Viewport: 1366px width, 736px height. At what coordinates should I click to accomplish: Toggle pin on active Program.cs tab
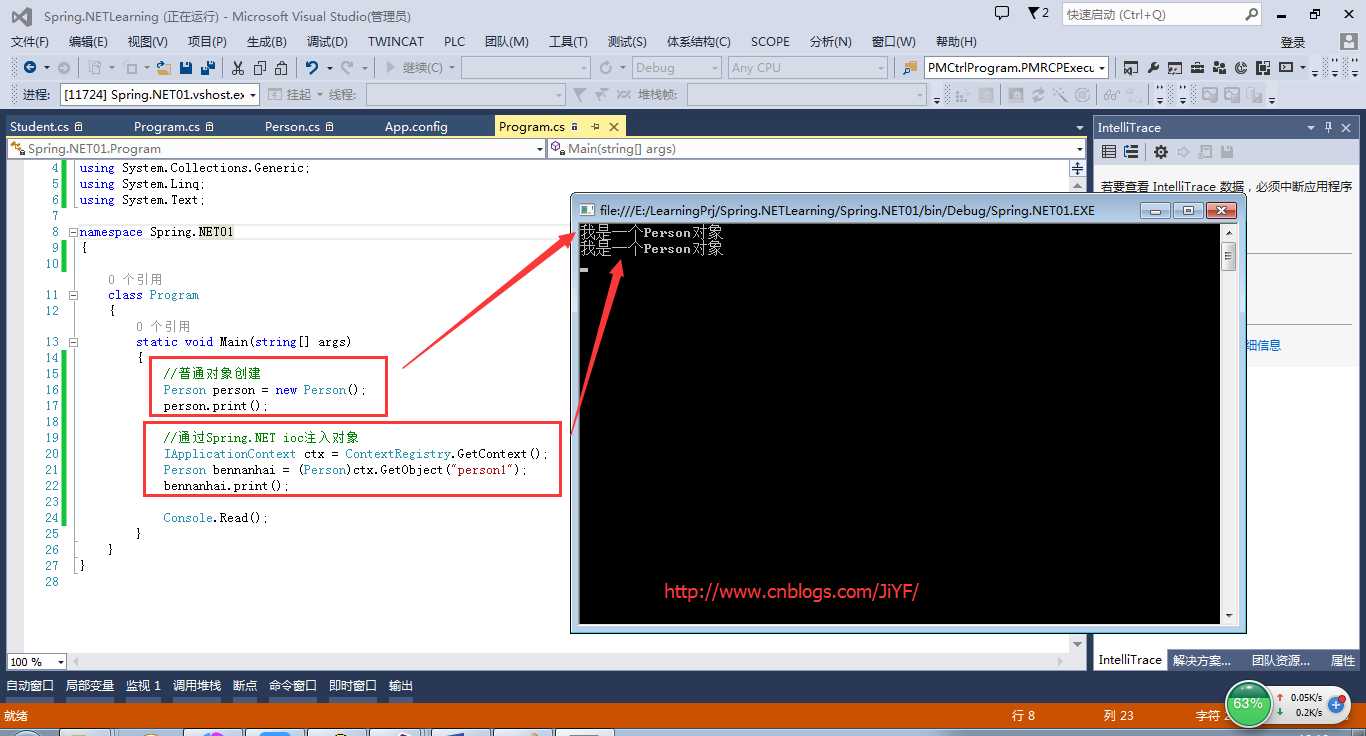tap(594, 127)
